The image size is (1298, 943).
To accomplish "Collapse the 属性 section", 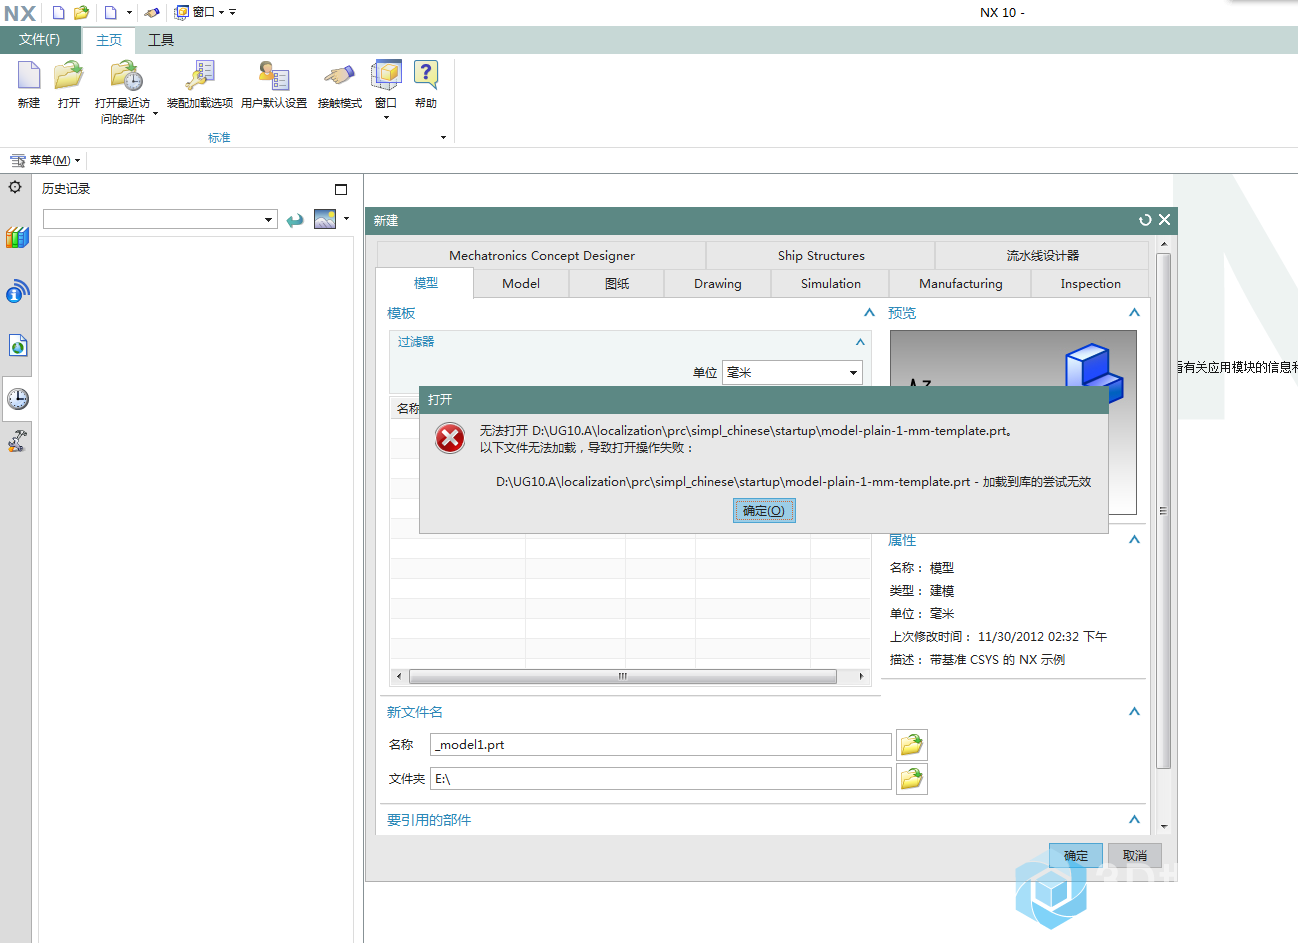I will click(x=1134, y=540).
